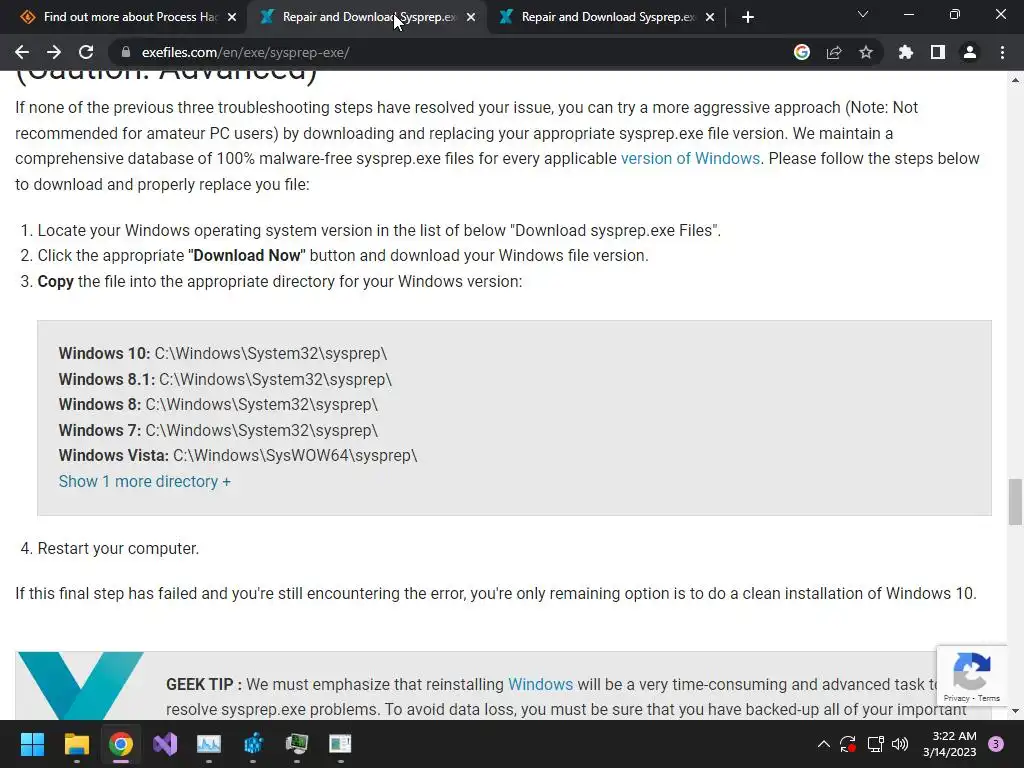Toggle the browser side panel

938,52
